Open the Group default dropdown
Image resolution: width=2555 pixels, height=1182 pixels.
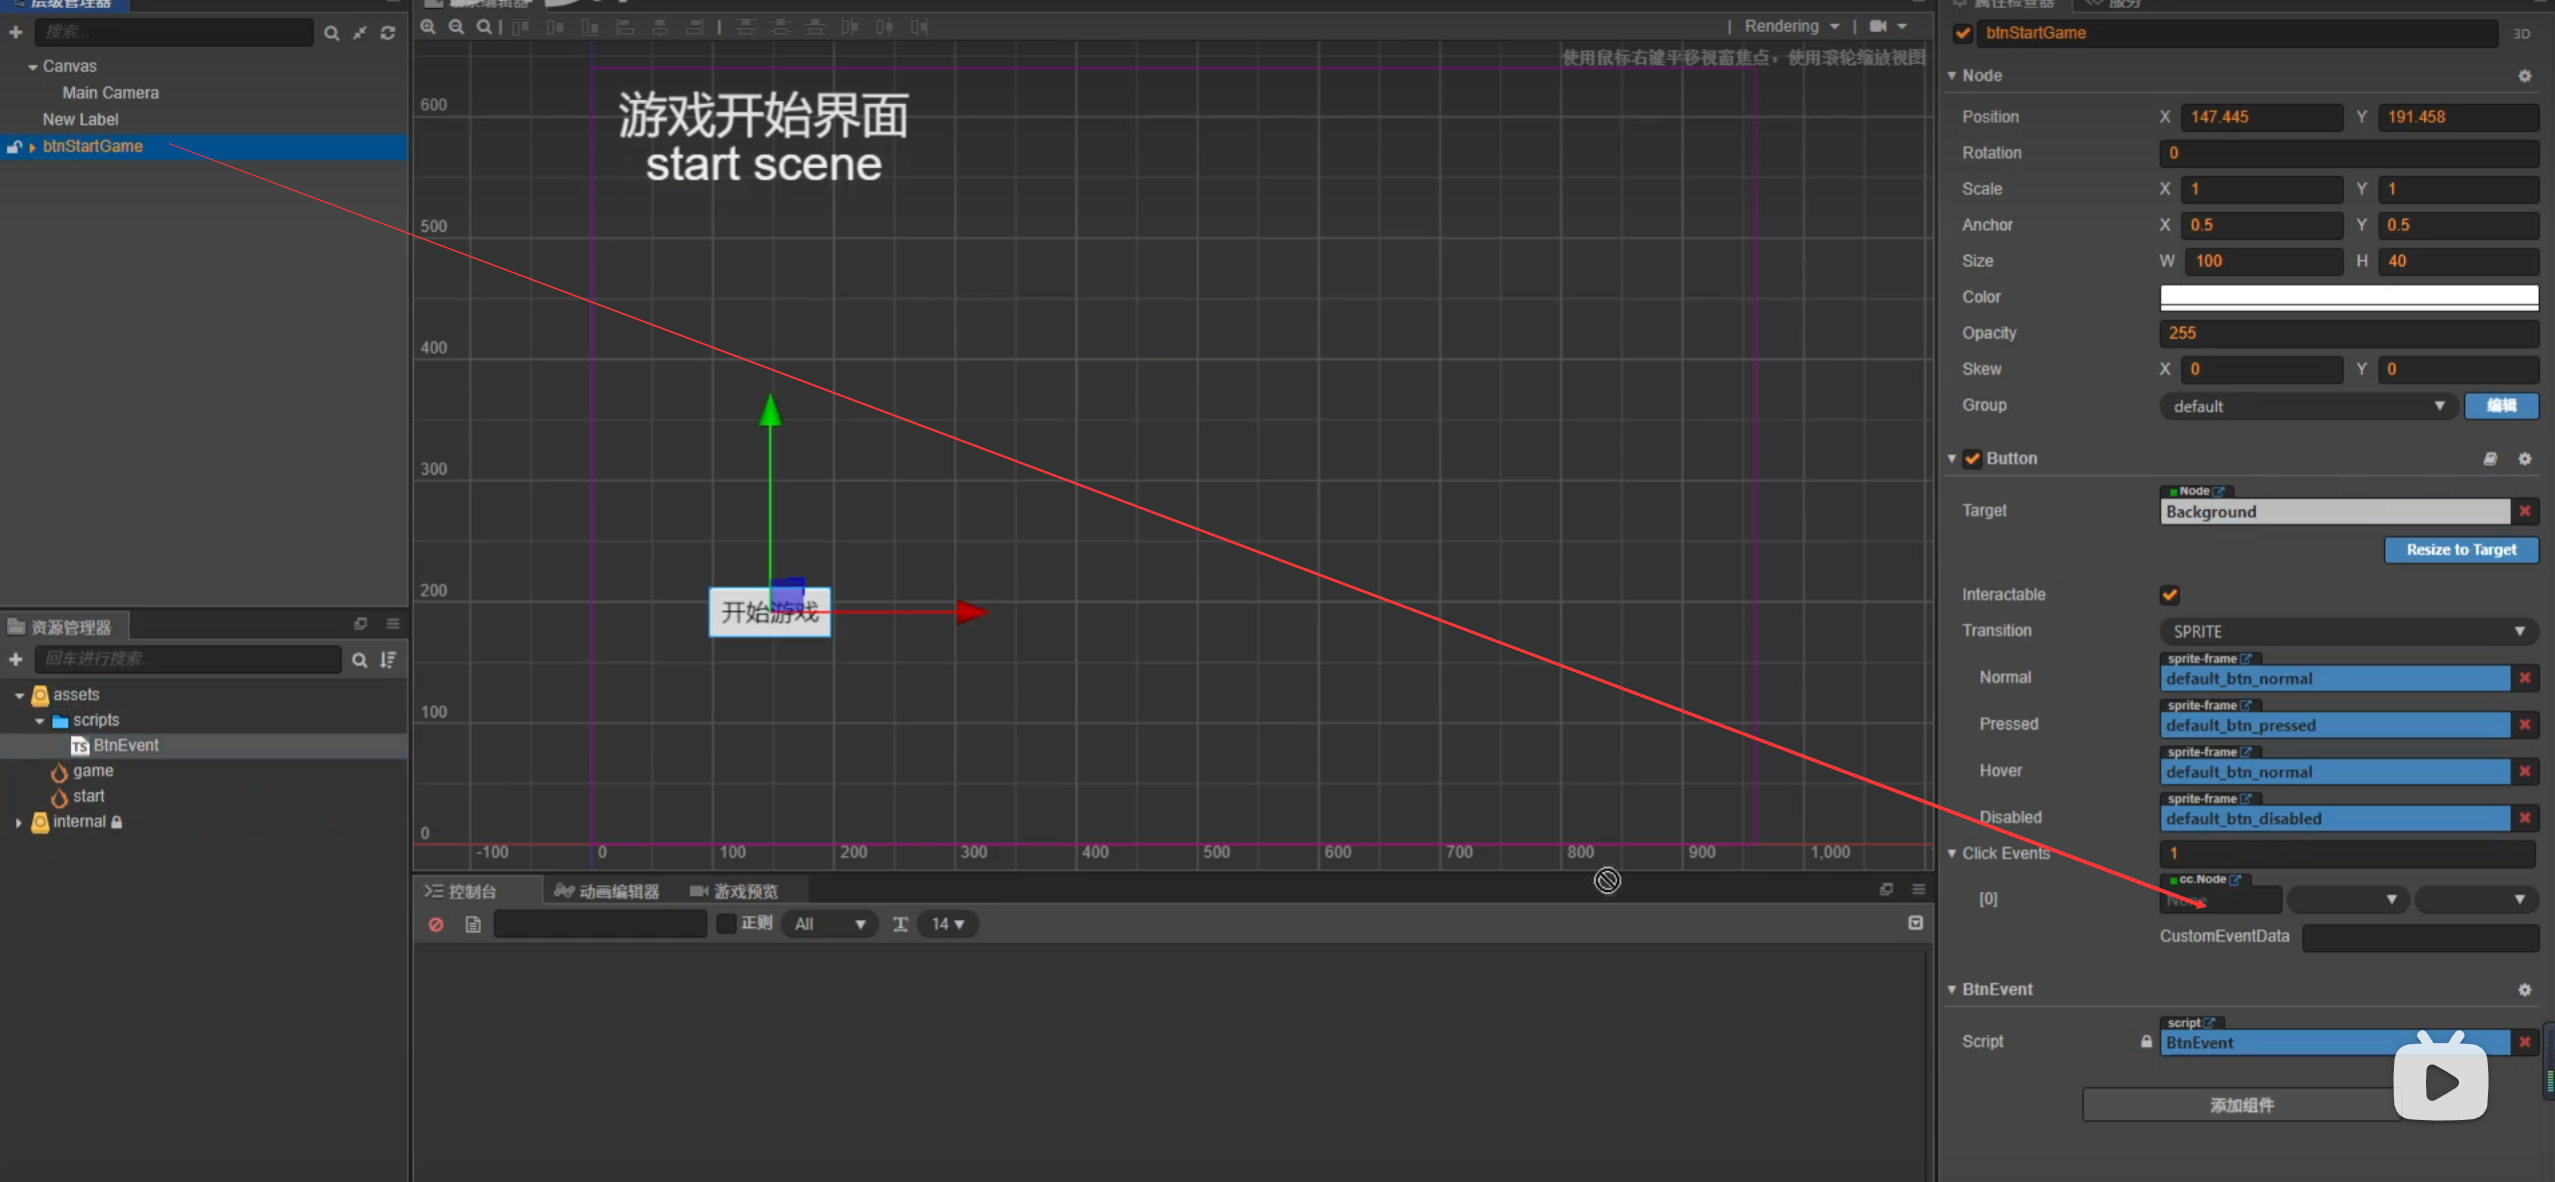2308,406
